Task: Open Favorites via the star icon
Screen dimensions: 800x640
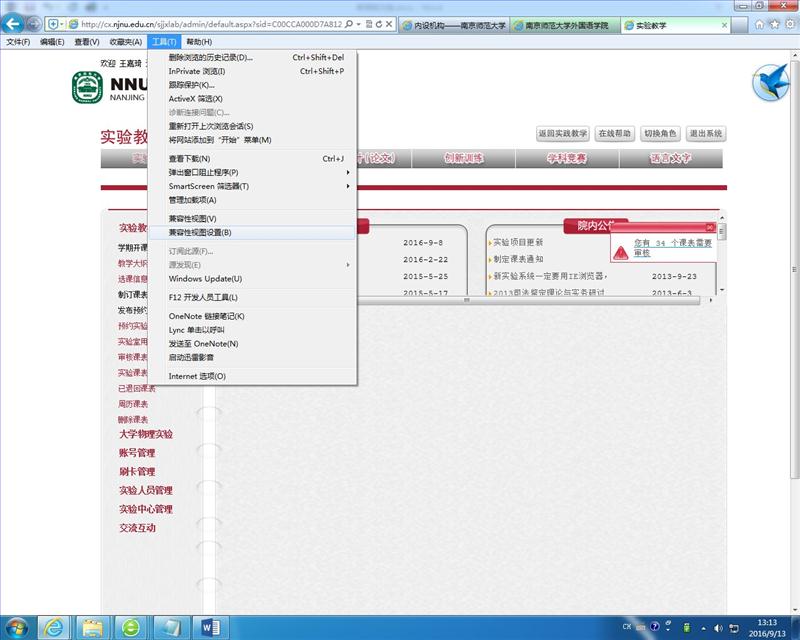Action: point(775,23)
